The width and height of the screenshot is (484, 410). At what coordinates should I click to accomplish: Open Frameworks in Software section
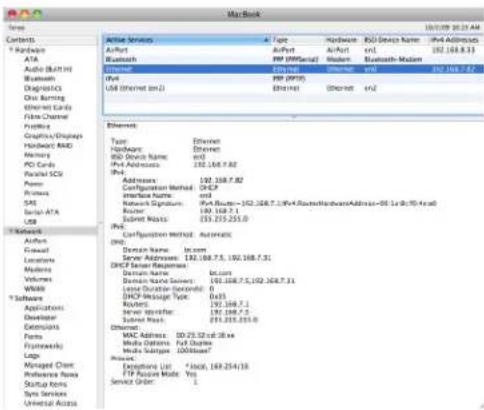pyautogui.click(x=43, y=346)
